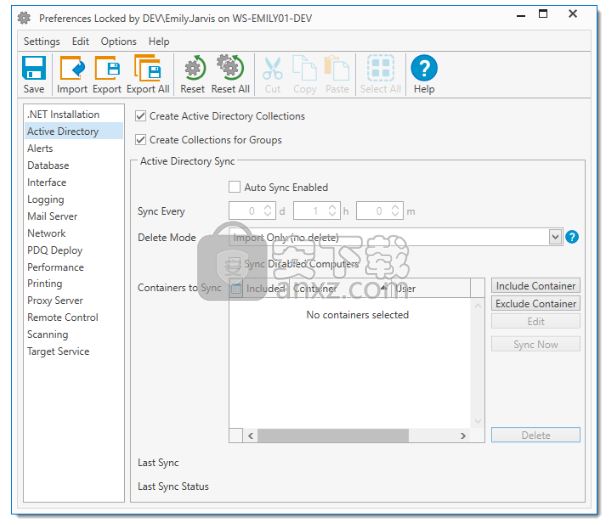The image size is (610, 525).
Task: Click the Copy toolbar icon
Action: tap(305, 68)
